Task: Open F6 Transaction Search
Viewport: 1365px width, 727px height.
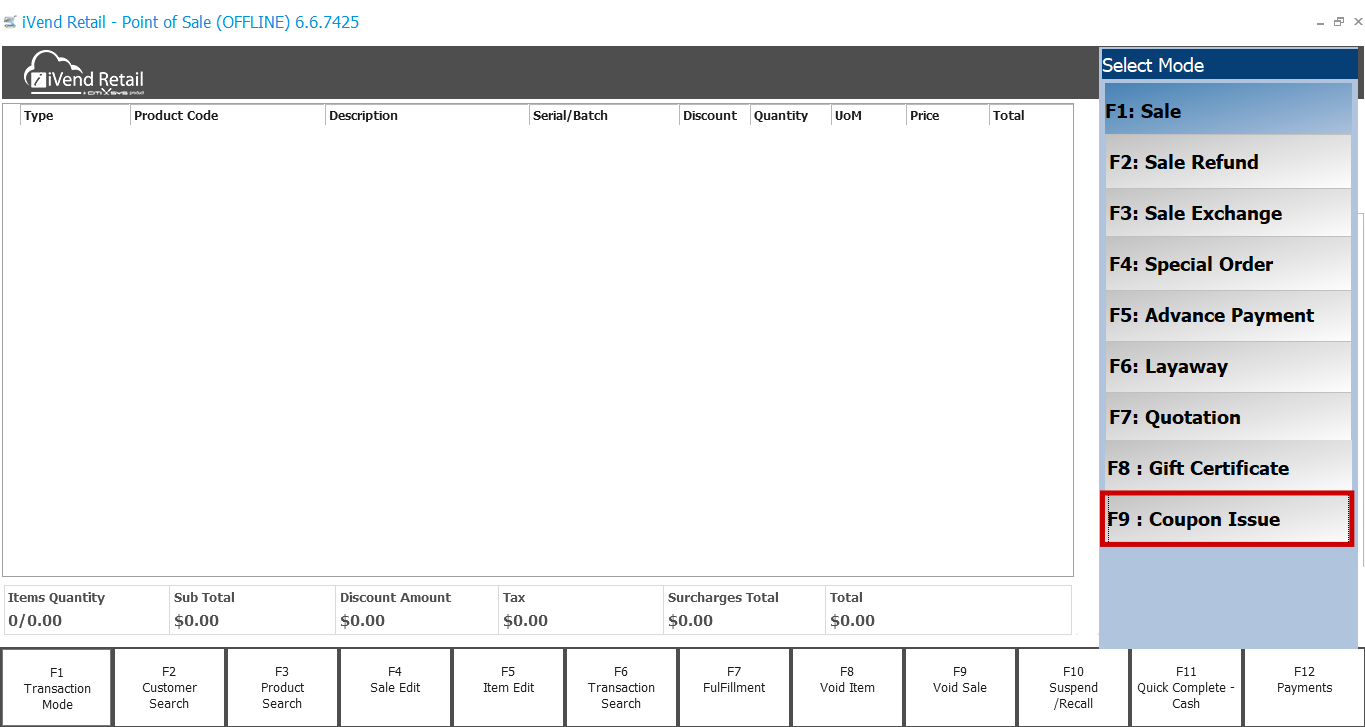Action: tap(622, 688)
